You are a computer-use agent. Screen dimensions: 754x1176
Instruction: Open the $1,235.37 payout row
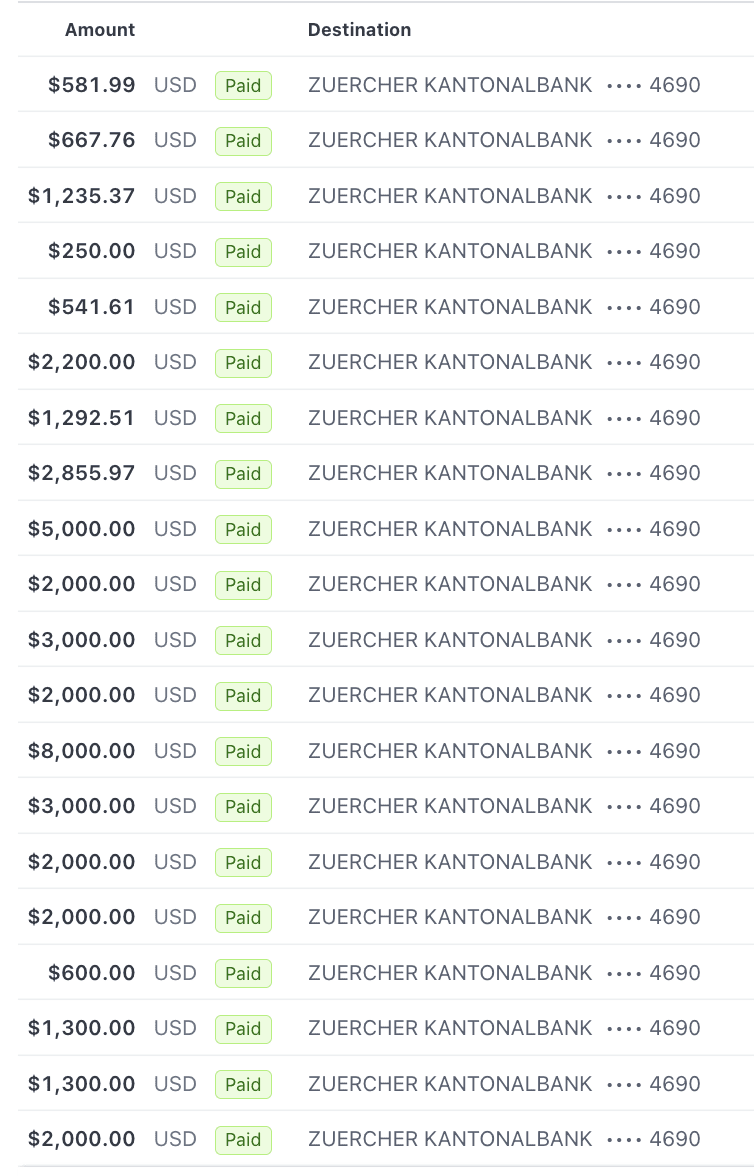(81, 196)
